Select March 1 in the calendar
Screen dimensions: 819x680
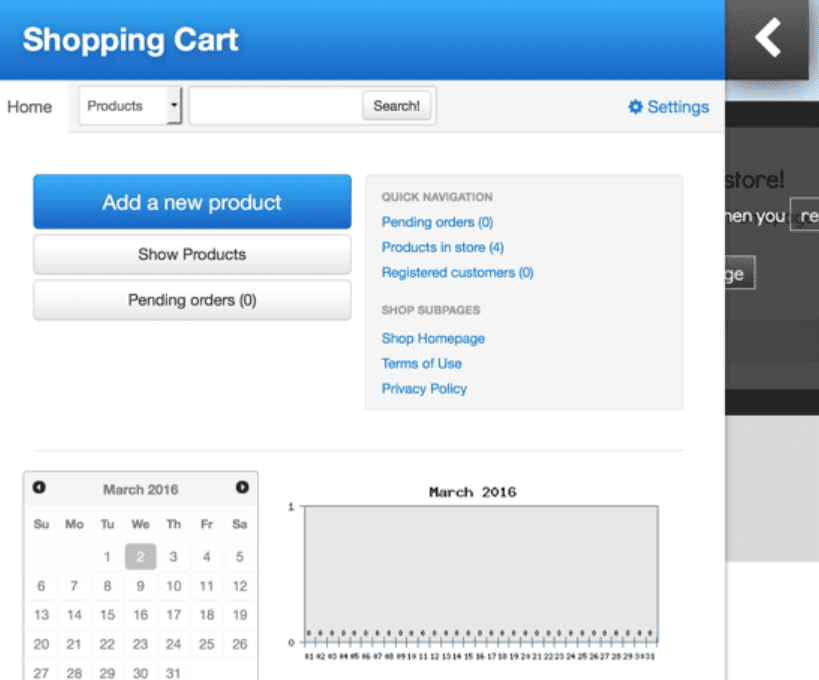pyautogui.click(x=107, y=557)
